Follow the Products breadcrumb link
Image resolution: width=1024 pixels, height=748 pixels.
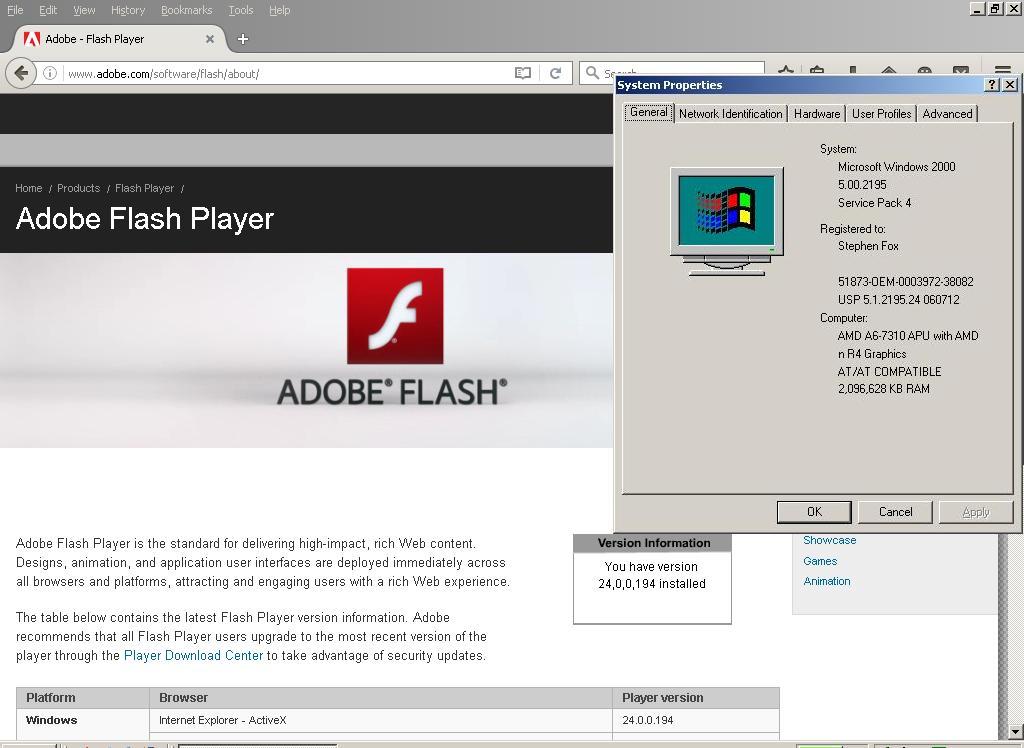pos(78,188)
